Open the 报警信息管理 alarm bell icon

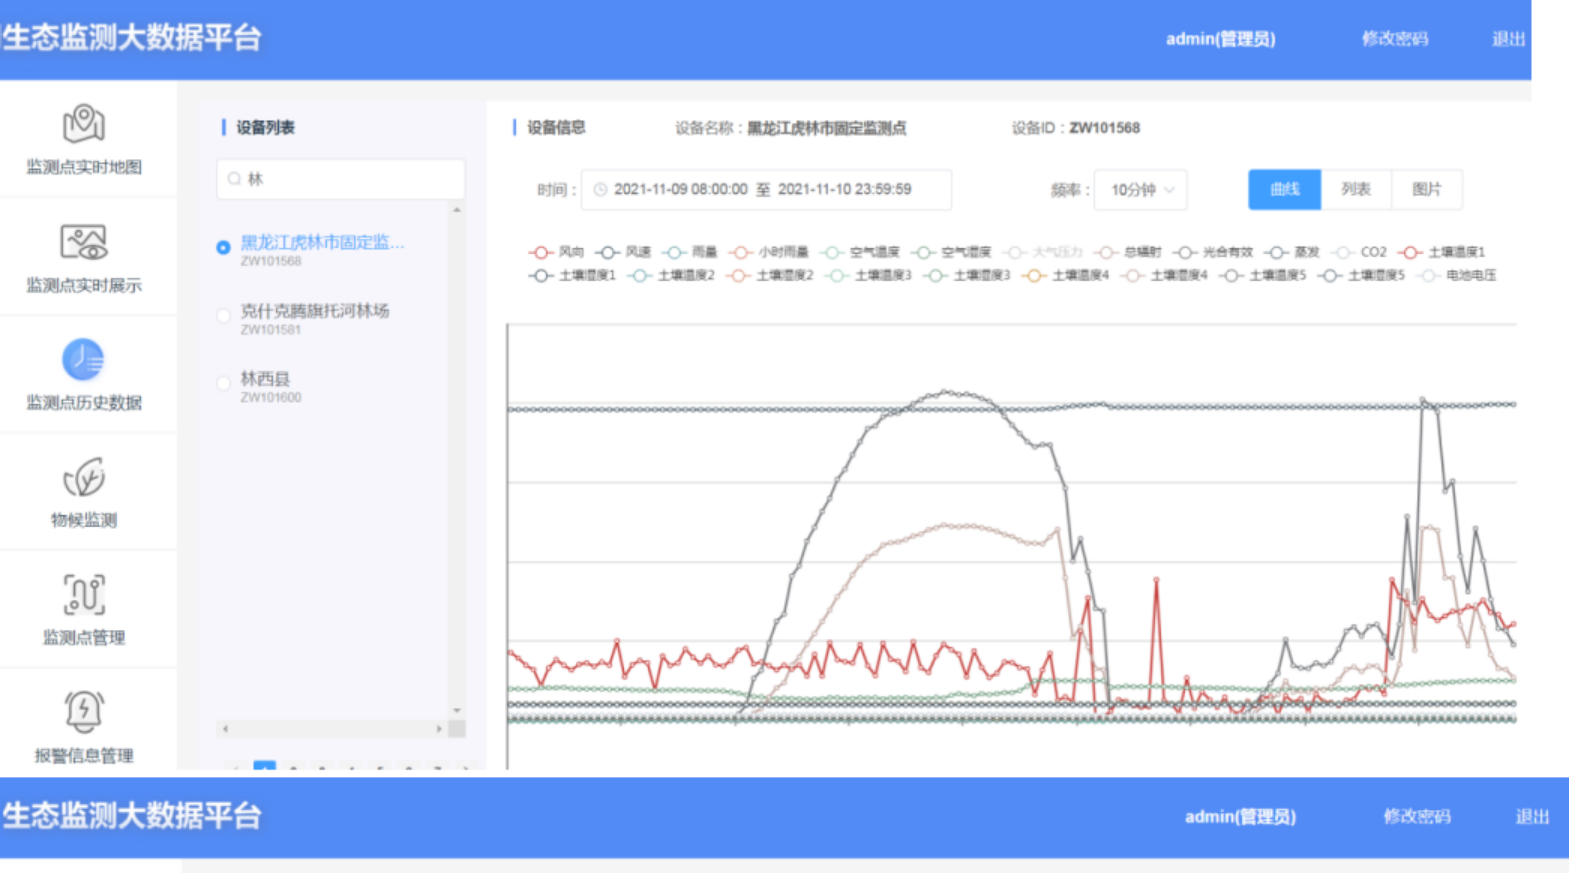[x=84, y=712]
